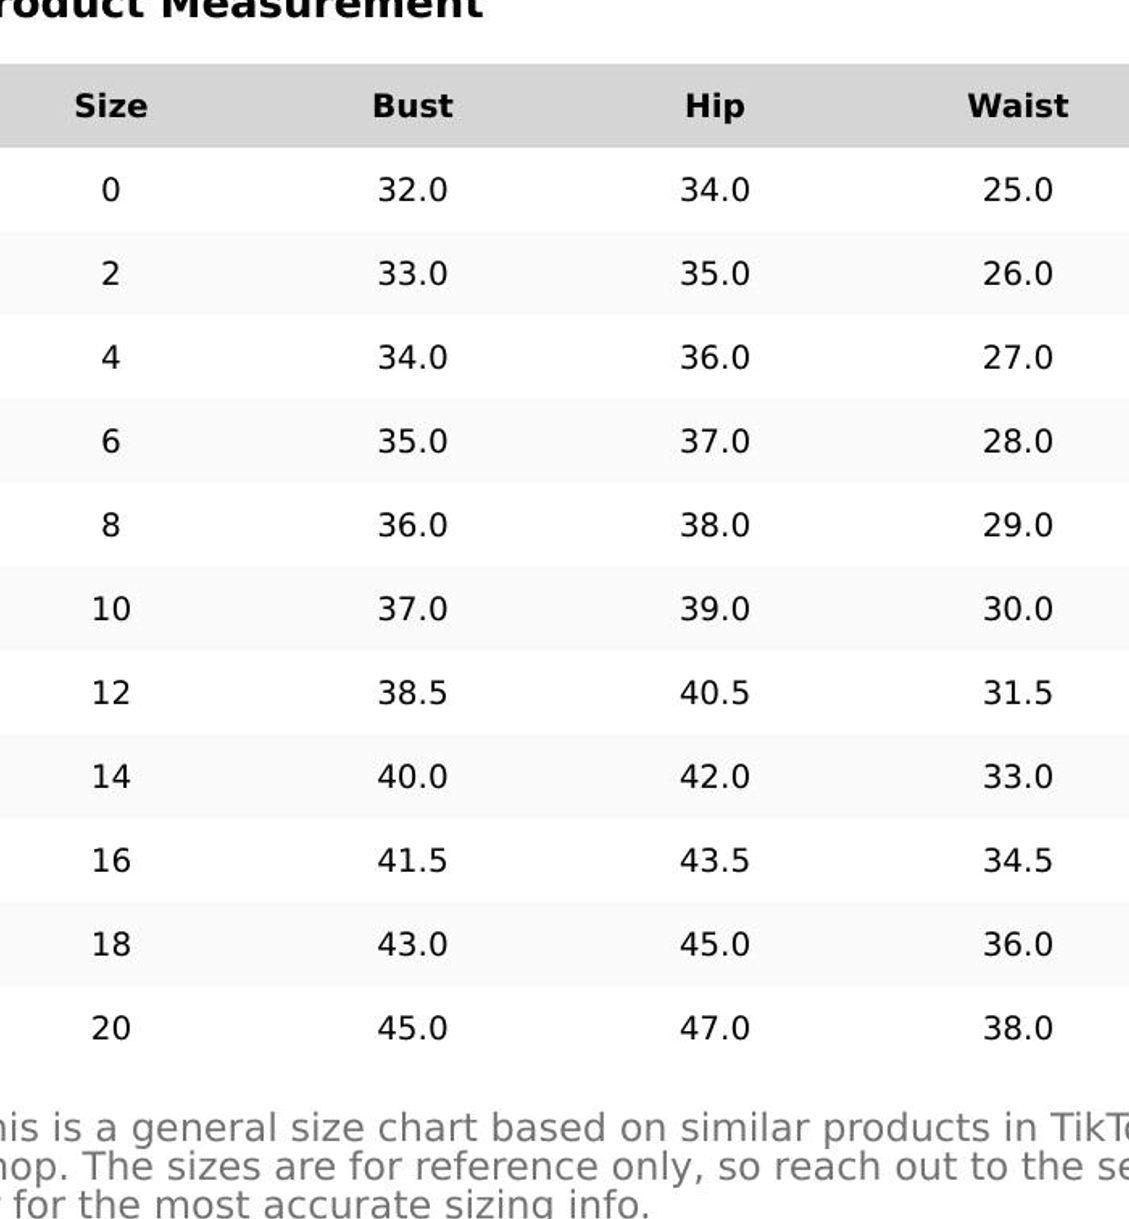
Task: Click bust value 41.5 in size 16 row
Action: [412, 861]
